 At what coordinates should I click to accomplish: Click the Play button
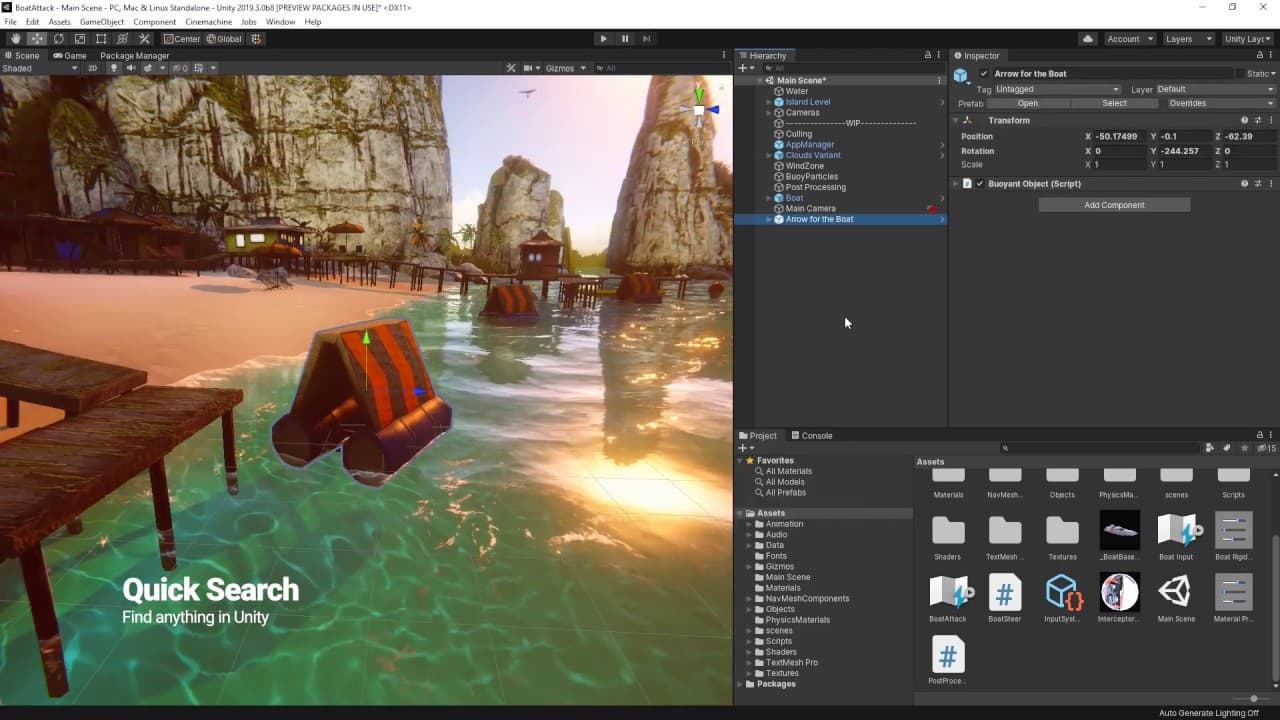coord(603,39)
